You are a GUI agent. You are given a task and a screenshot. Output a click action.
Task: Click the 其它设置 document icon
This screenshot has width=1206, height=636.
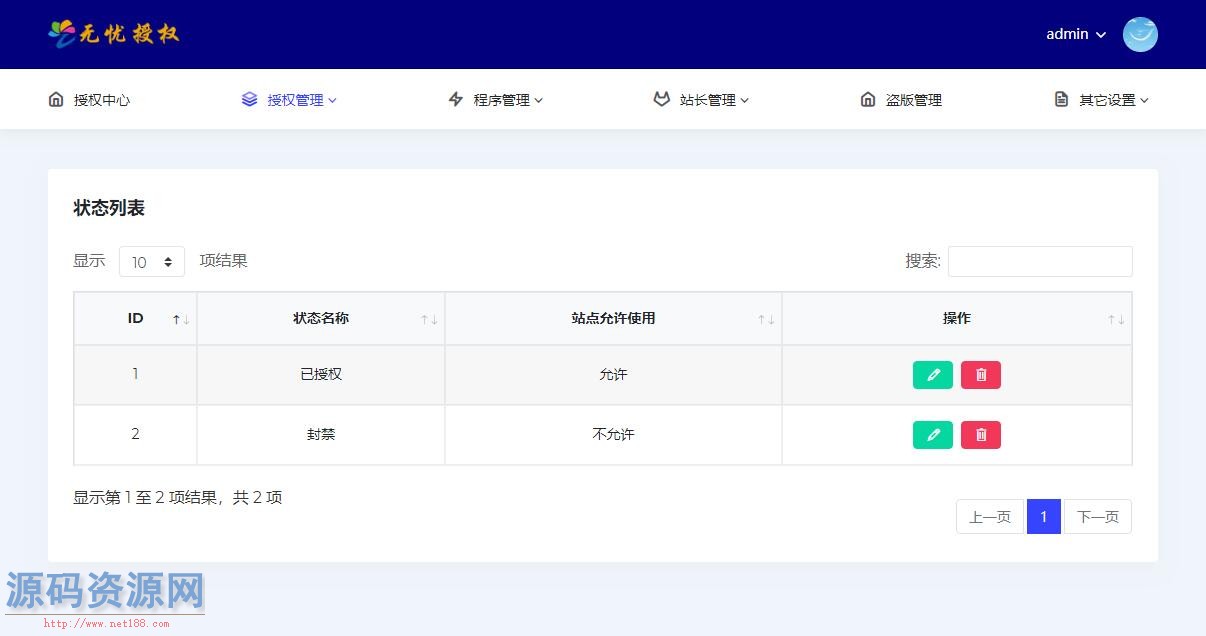1061,99
